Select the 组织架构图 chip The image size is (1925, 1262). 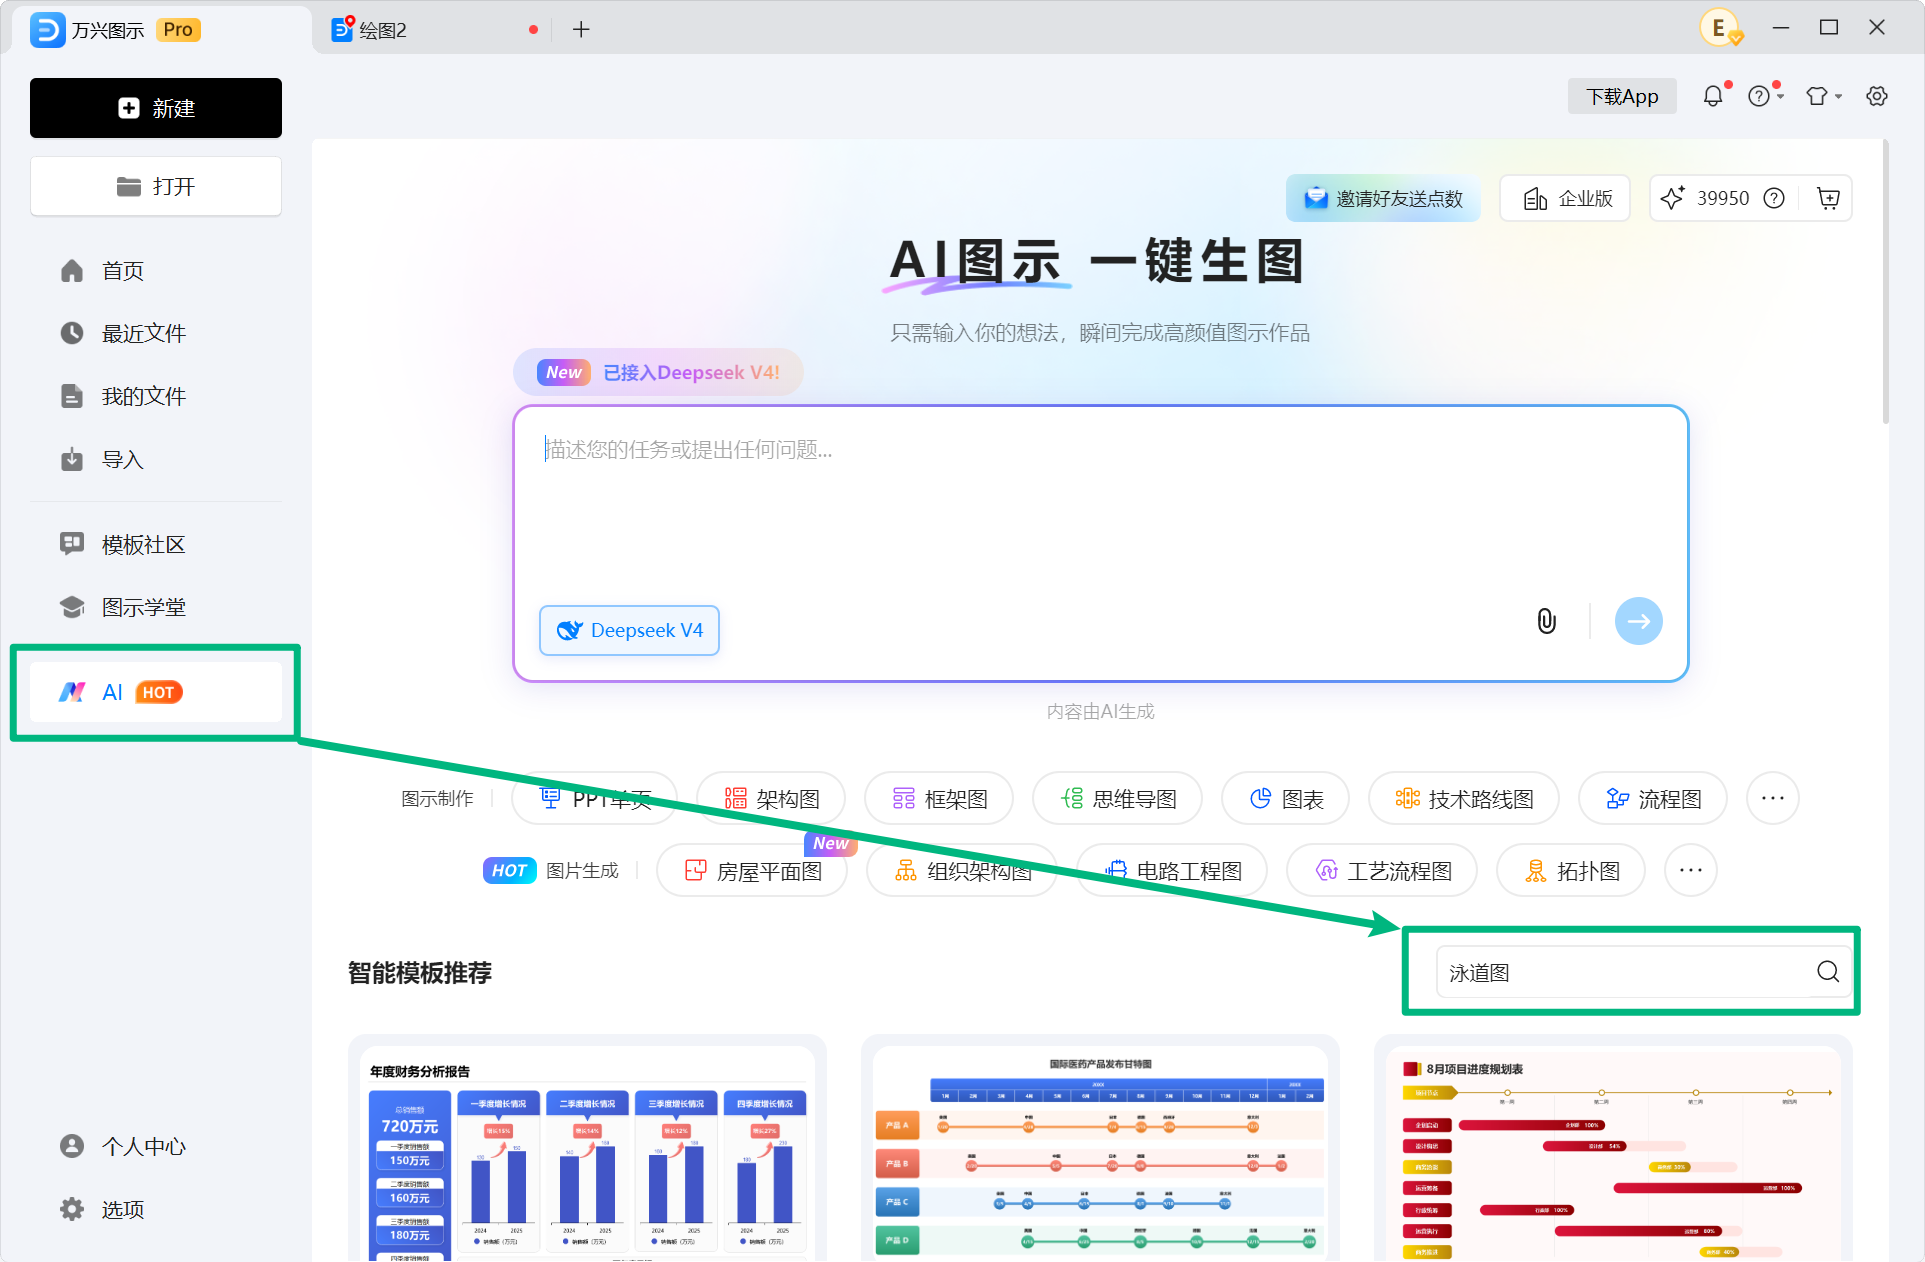[962, 870]
